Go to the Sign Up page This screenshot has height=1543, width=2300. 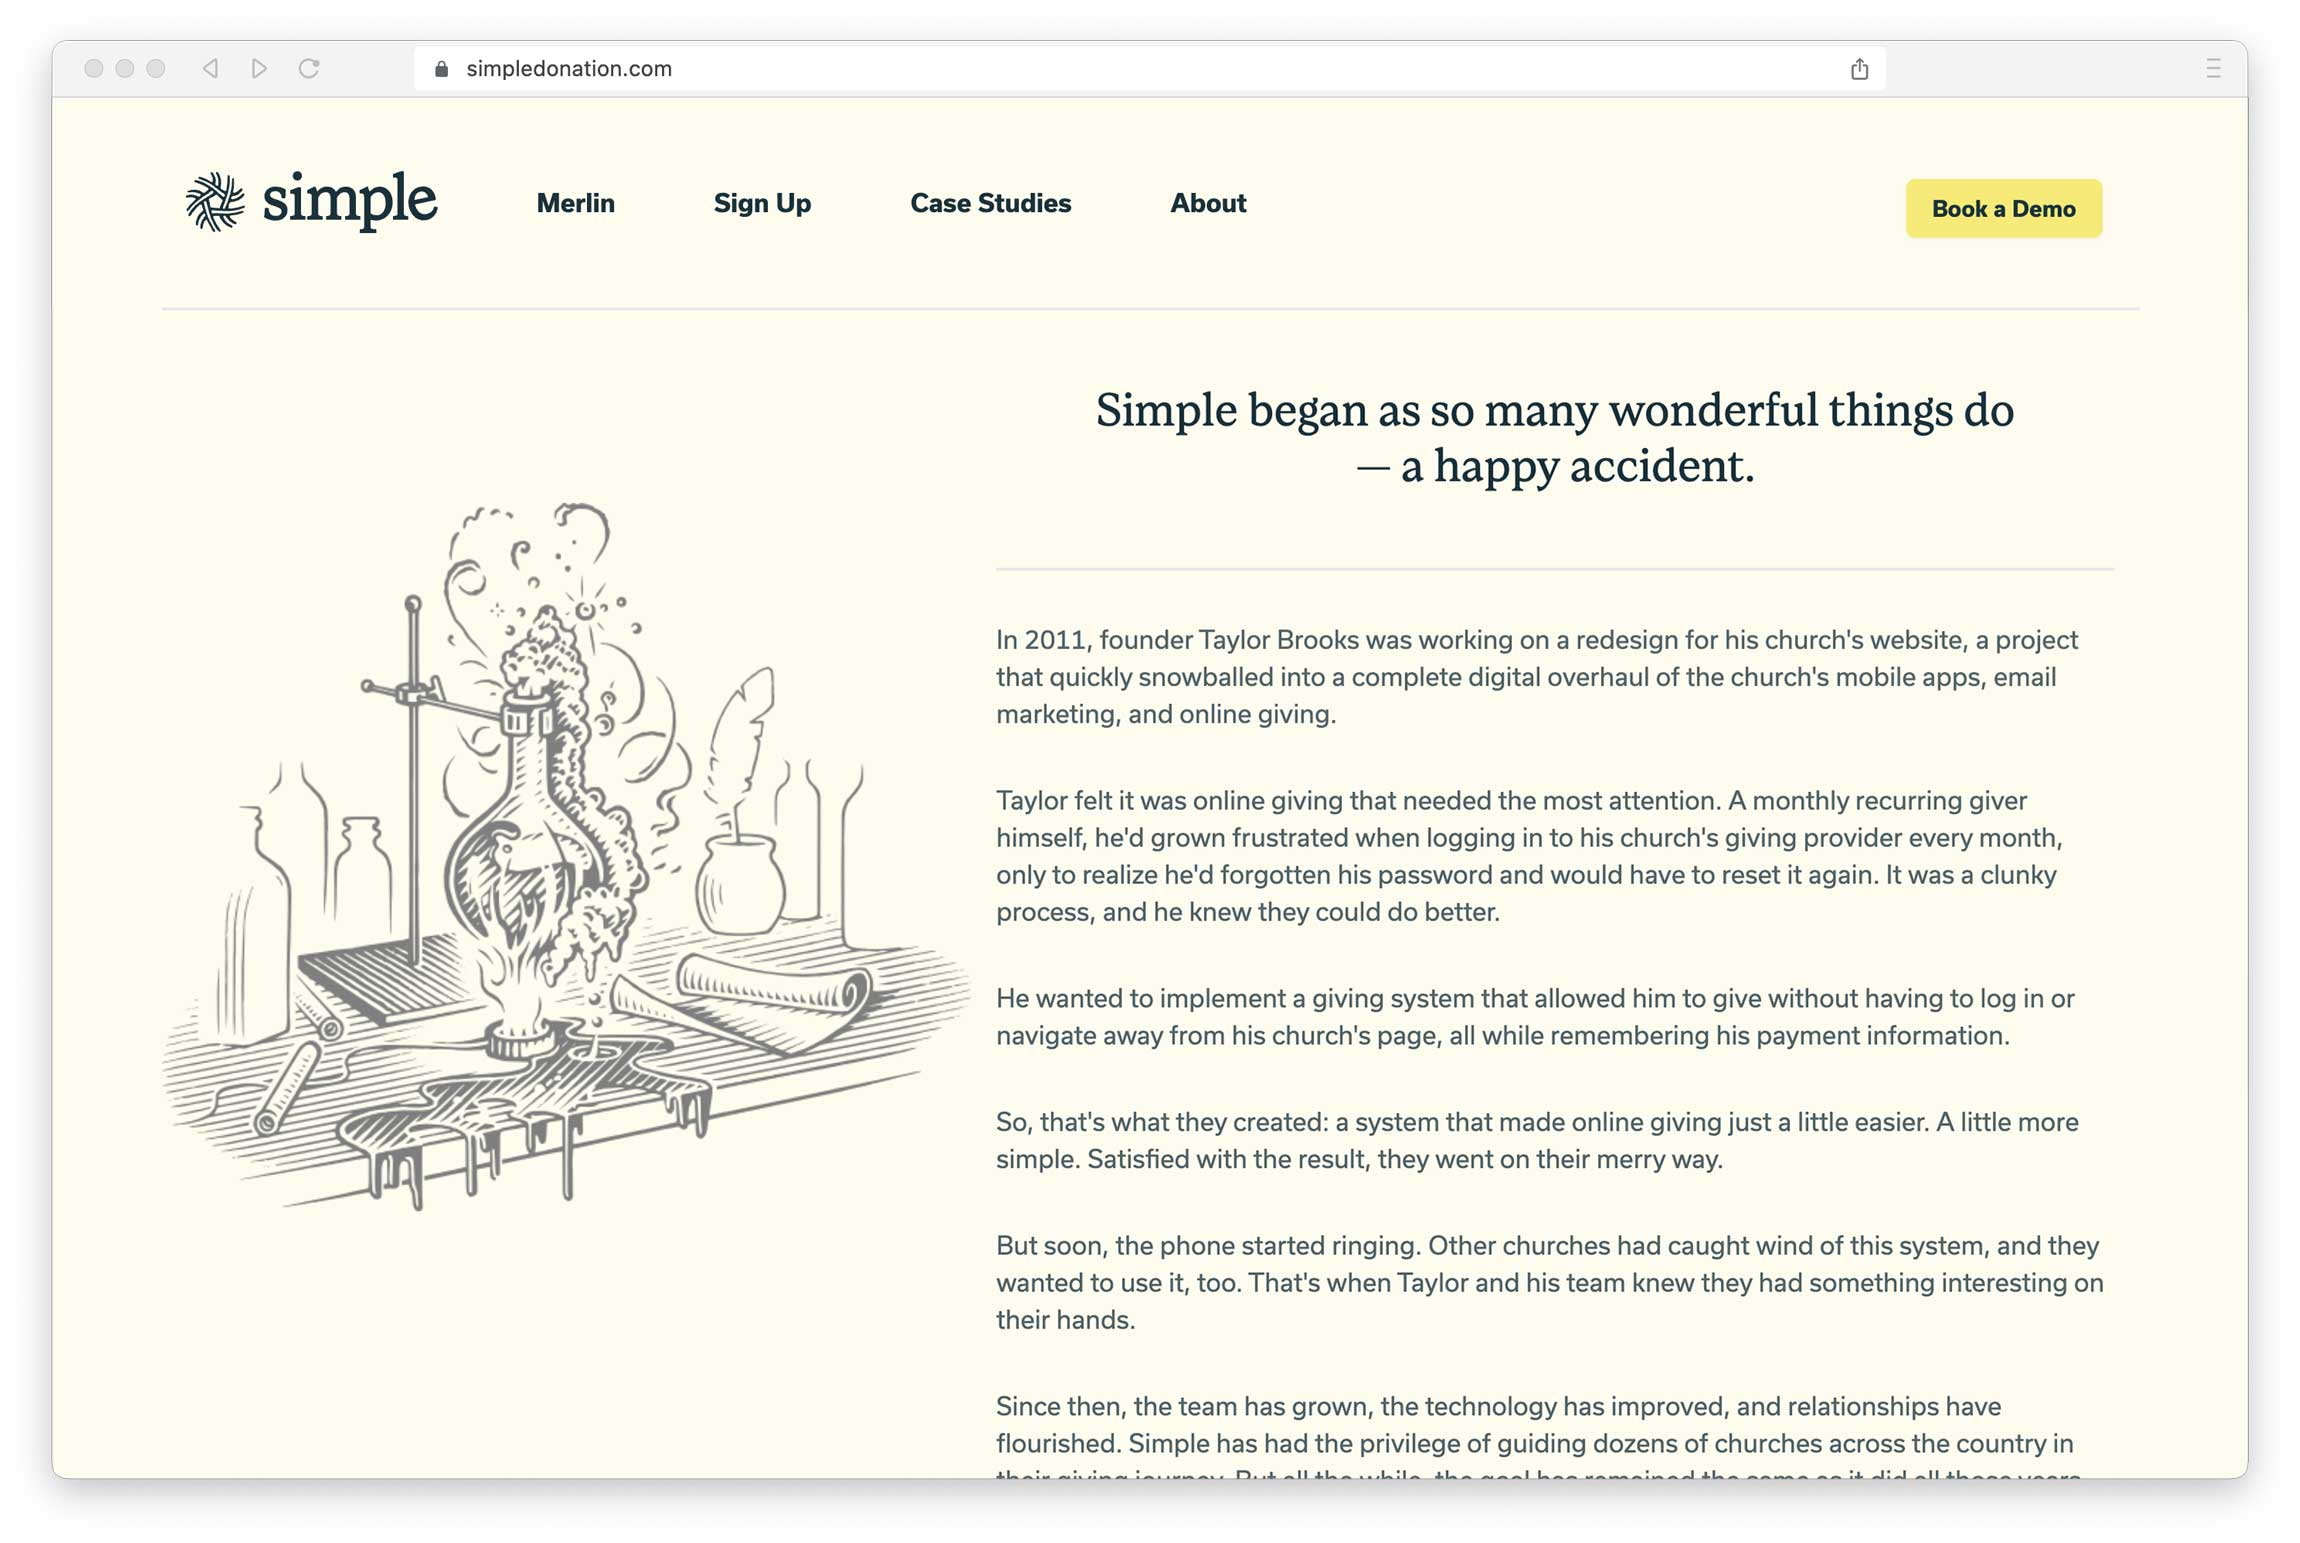pos(762,203)
